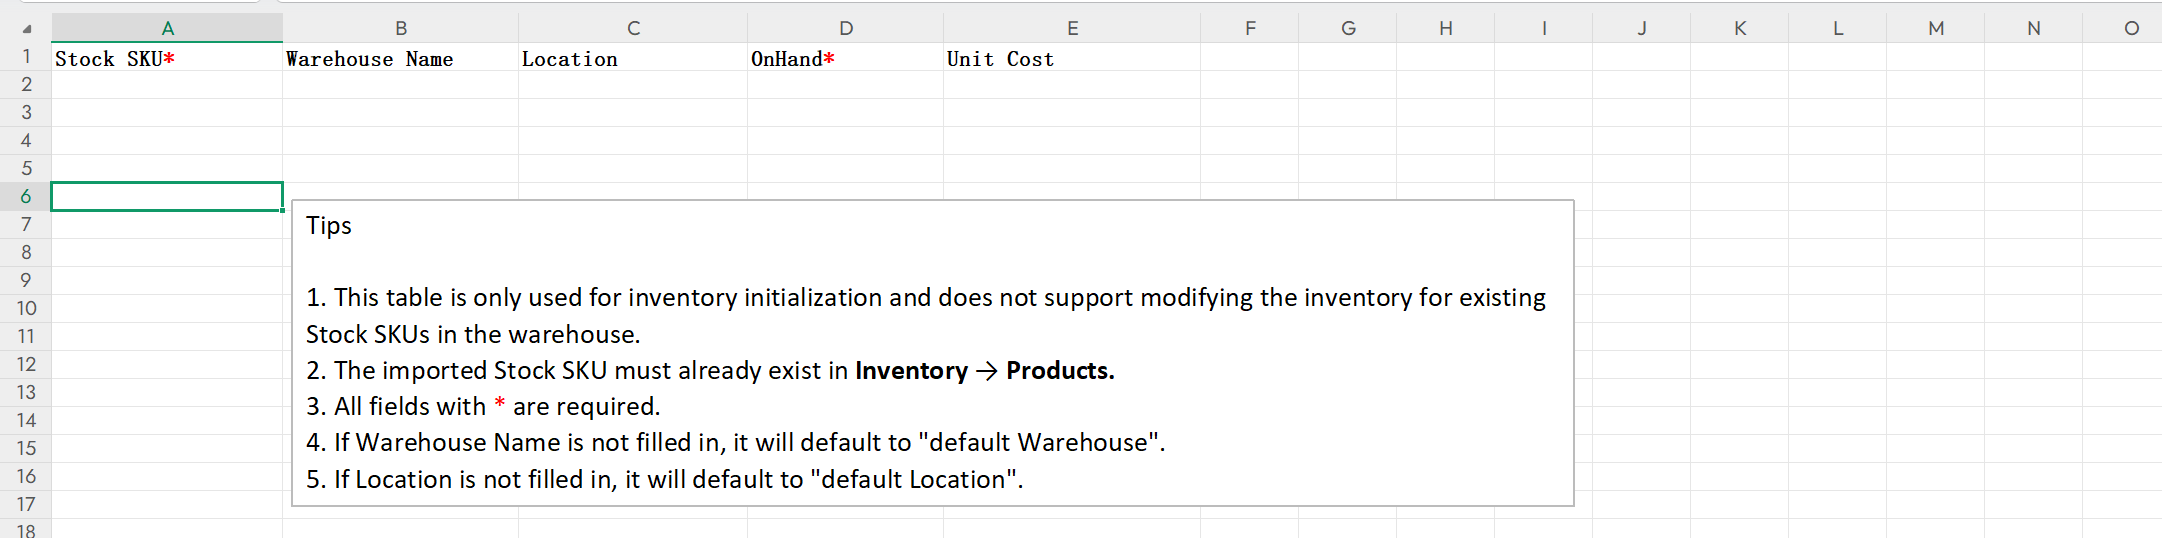Click the Select All corner triangle

26,29
